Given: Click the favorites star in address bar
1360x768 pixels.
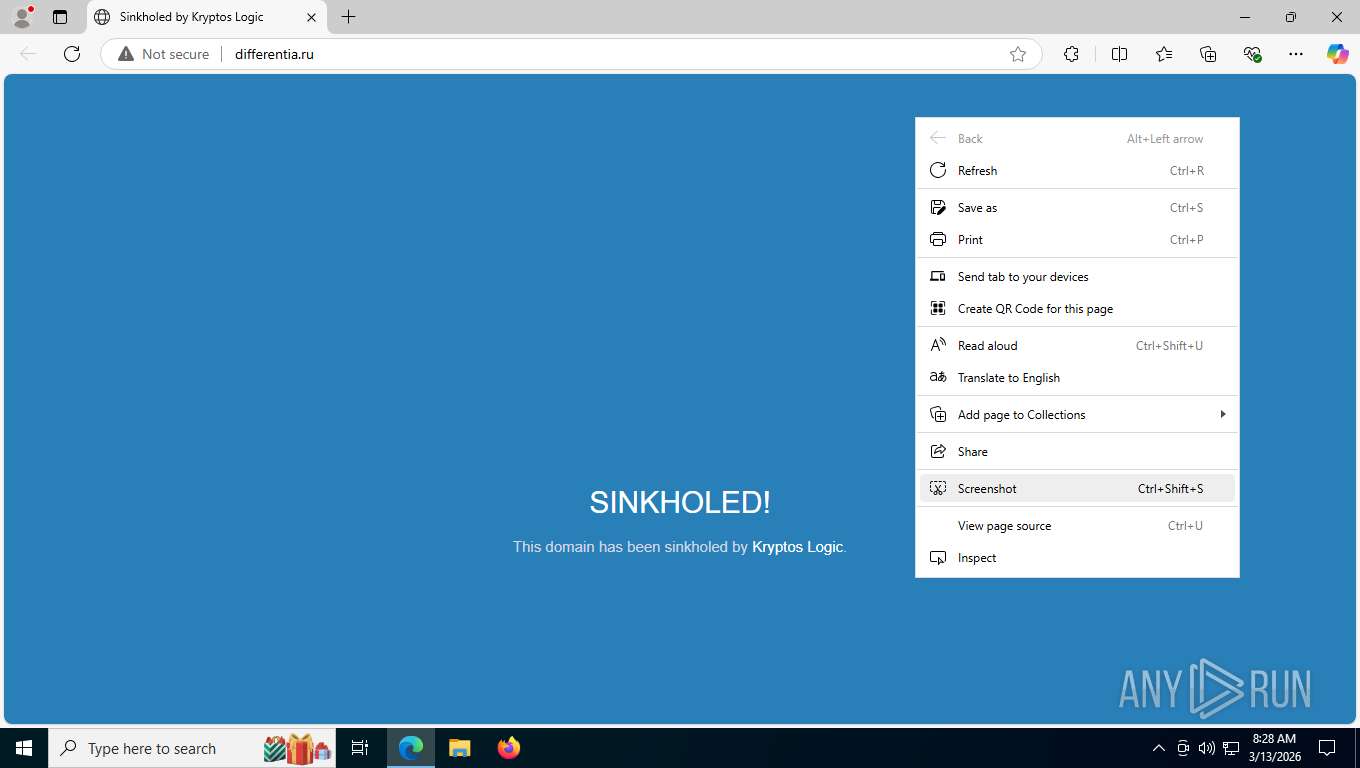Looking at the screenshot, I should pyautogui.click(x=1018, y=54).
